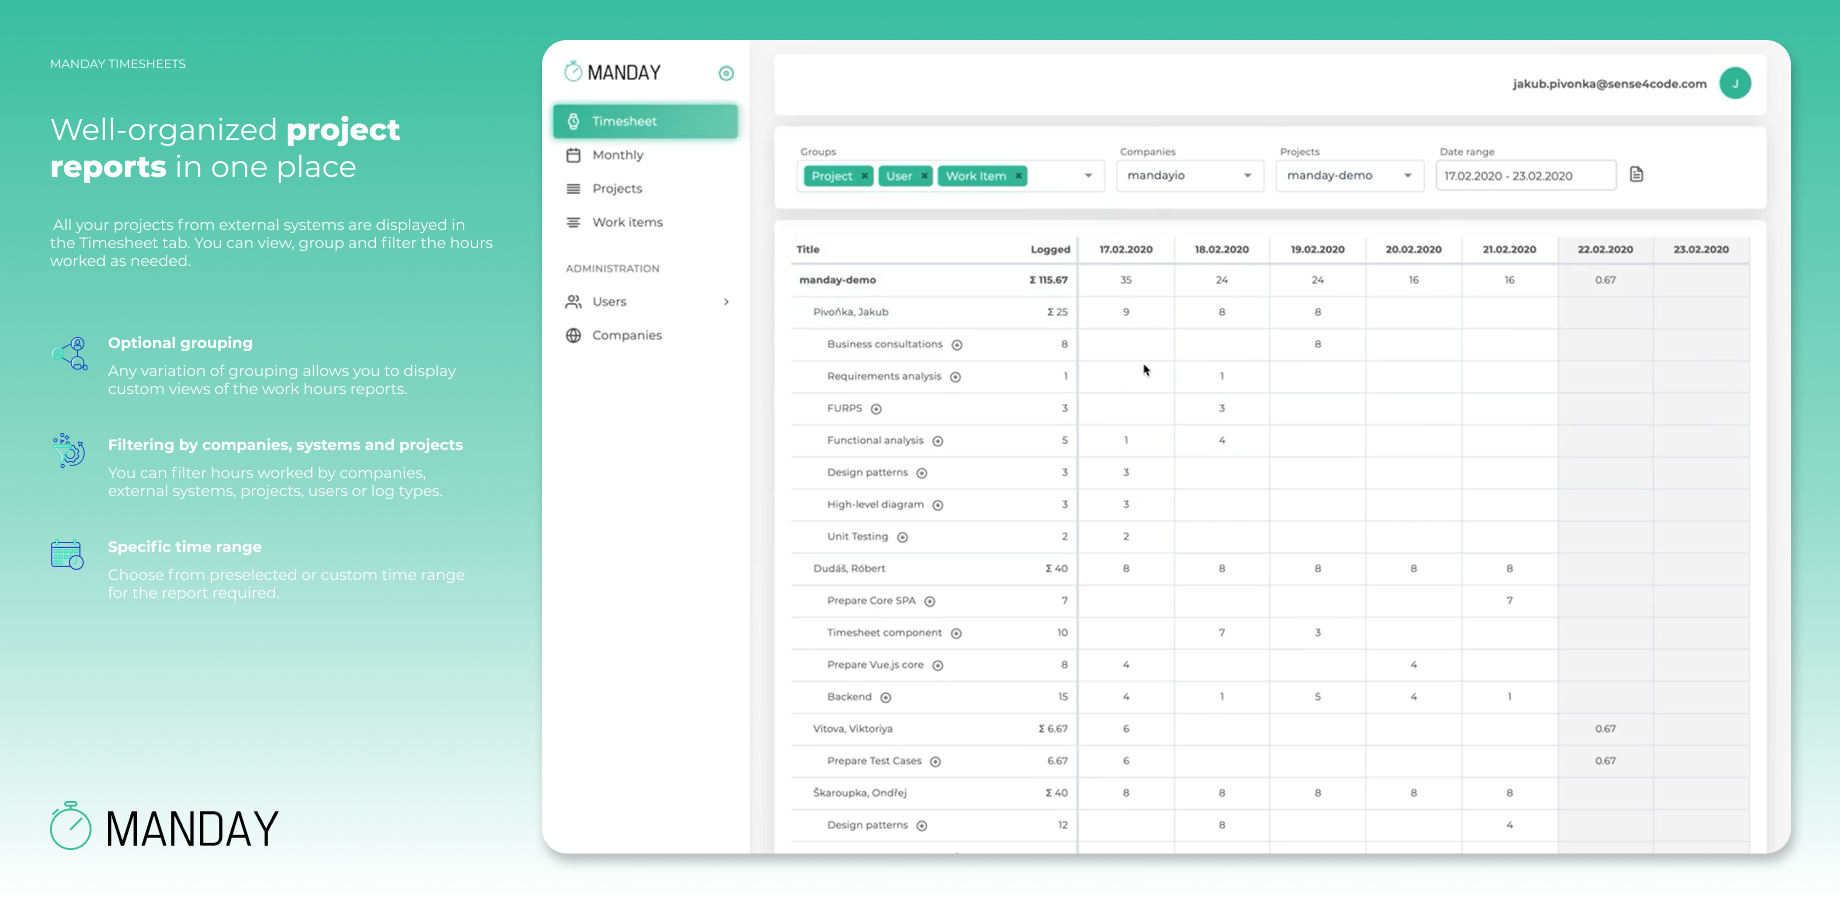This screenshot has width=1840, height=900.
Task: Click the Business consultations work item name
Action: [885, 344]
